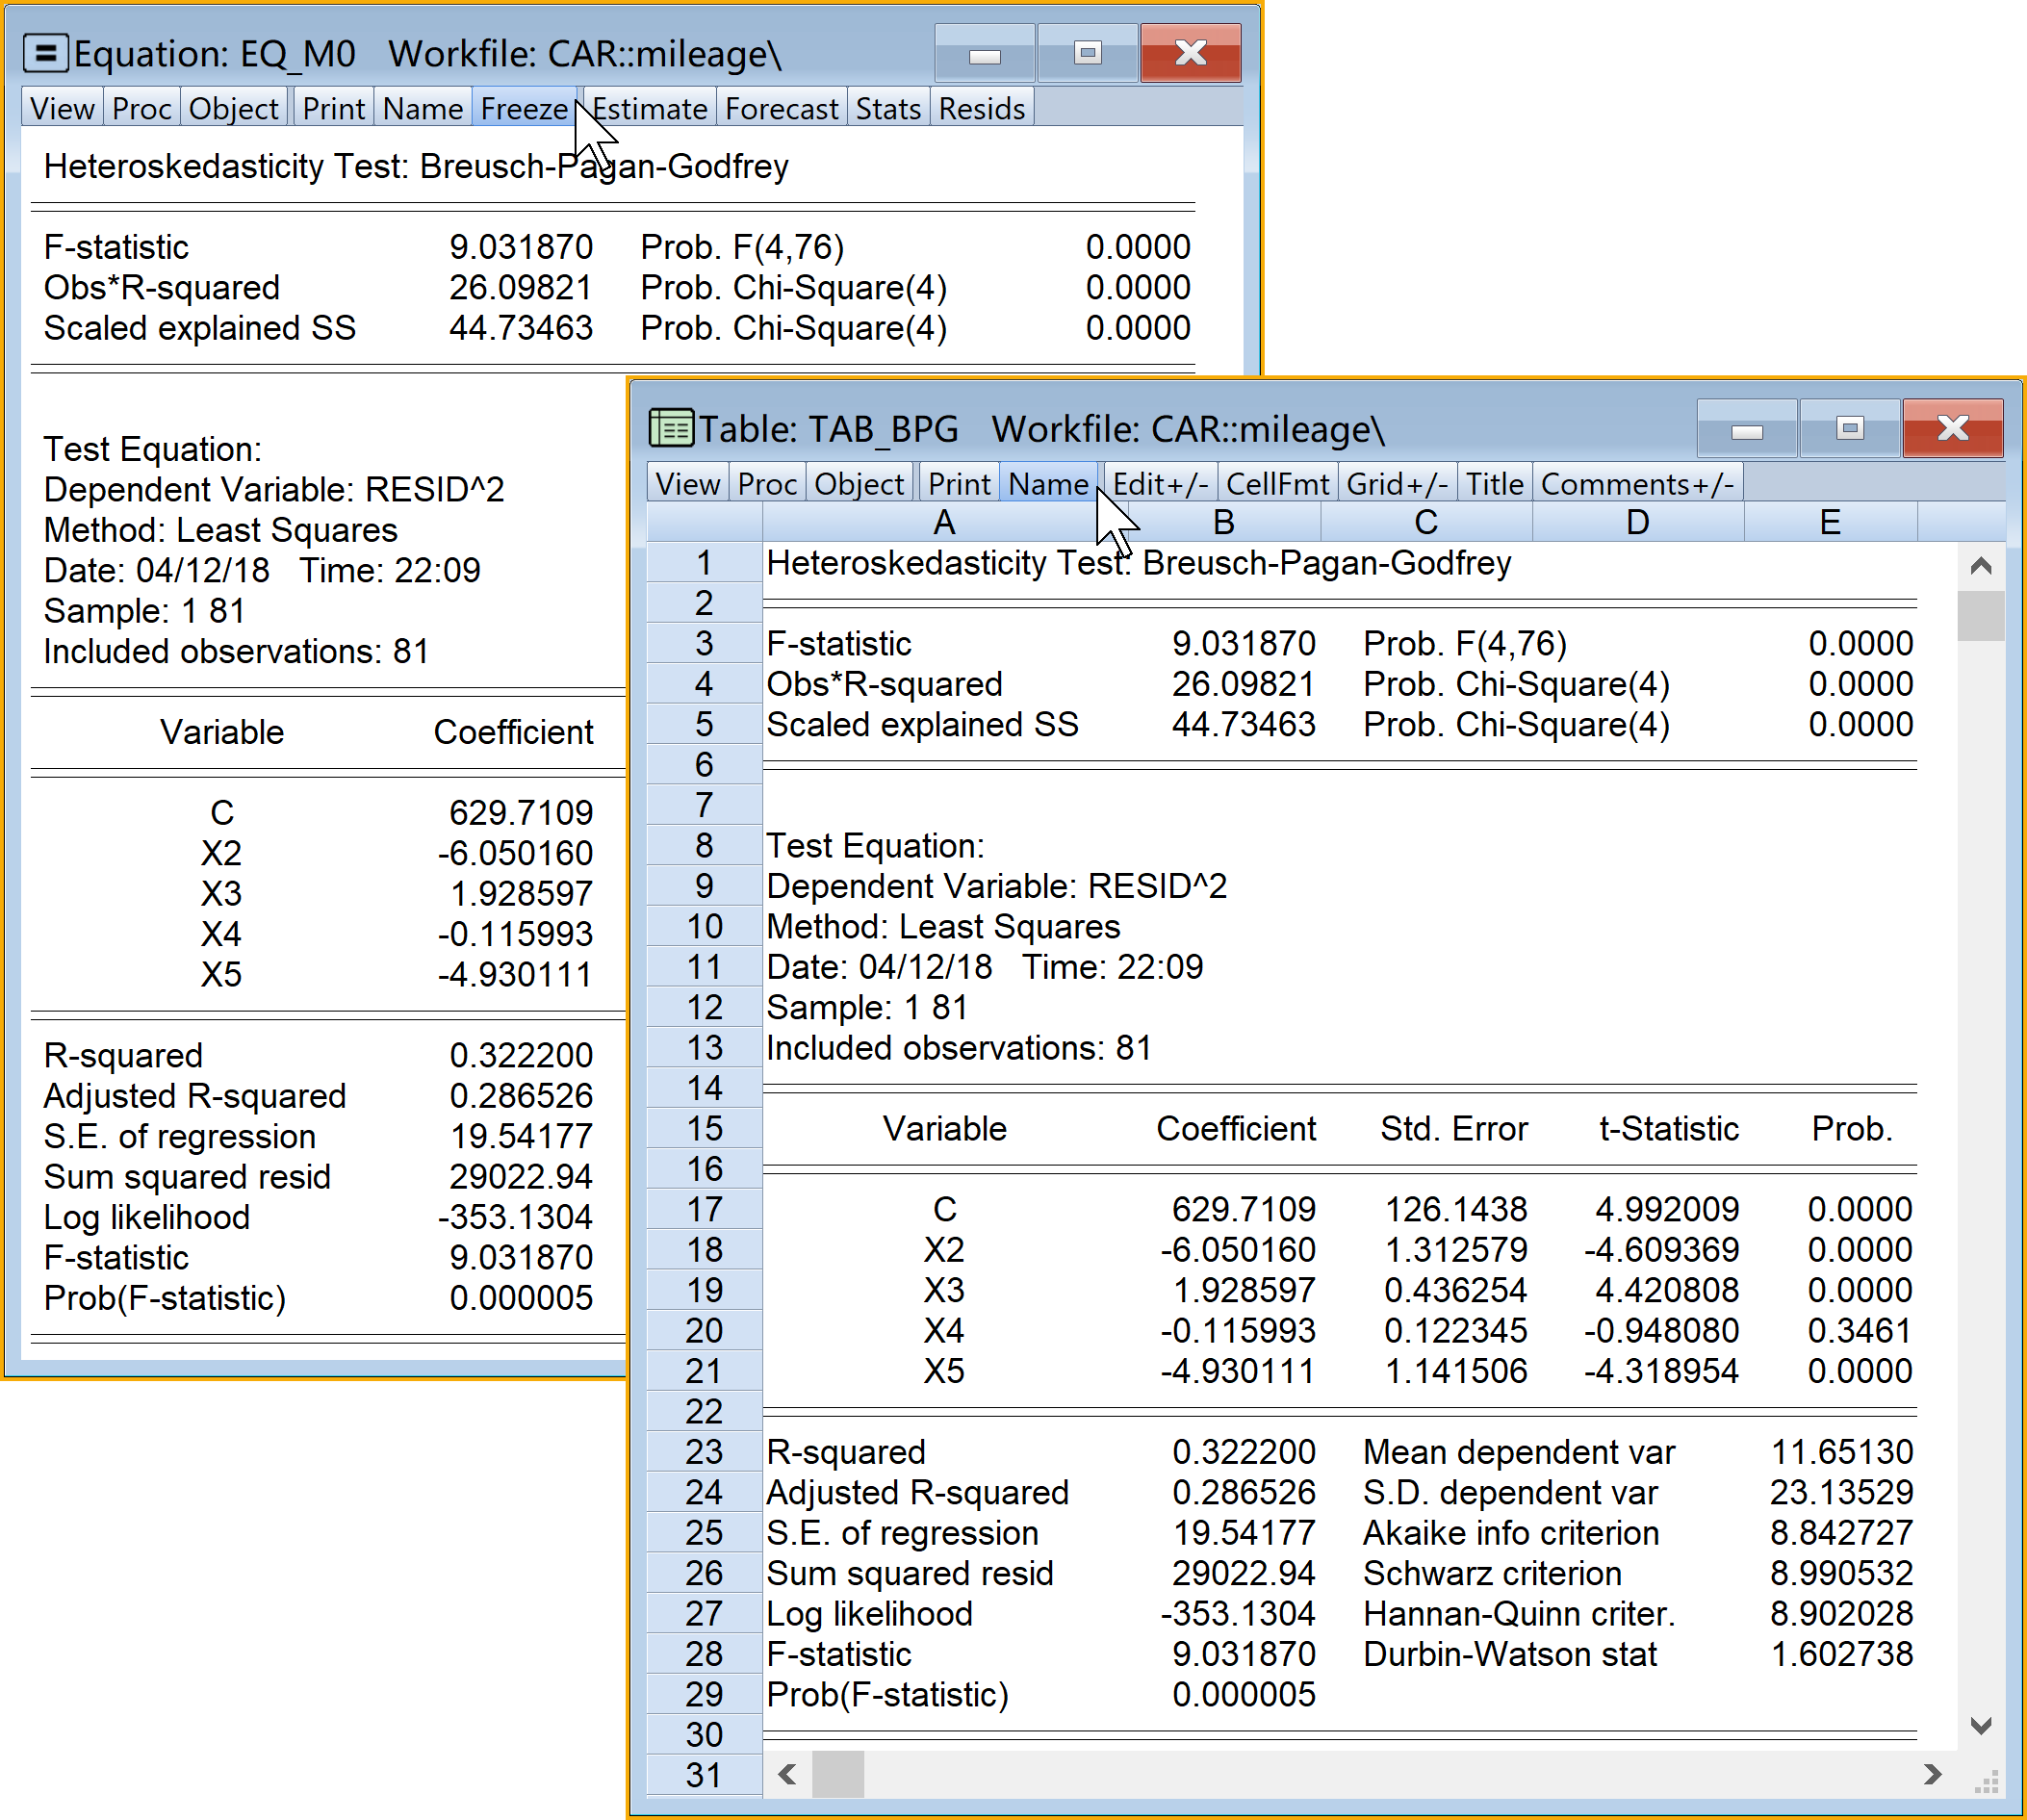Toggle Grid+/- lines in the table
Viewport: 2027px width, 1820px height.
[1396, 484]
